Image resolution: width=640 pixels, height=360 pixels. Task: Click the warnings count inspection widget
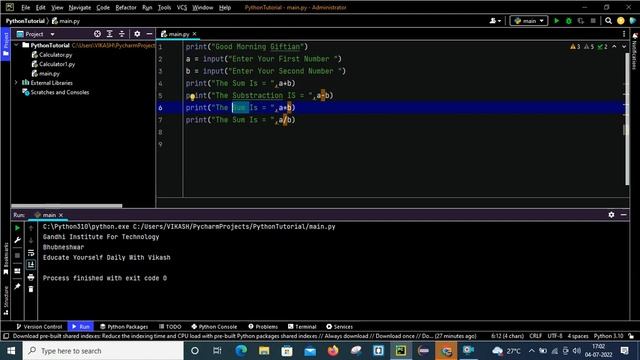pyautogui.click(x=589, y=47)
